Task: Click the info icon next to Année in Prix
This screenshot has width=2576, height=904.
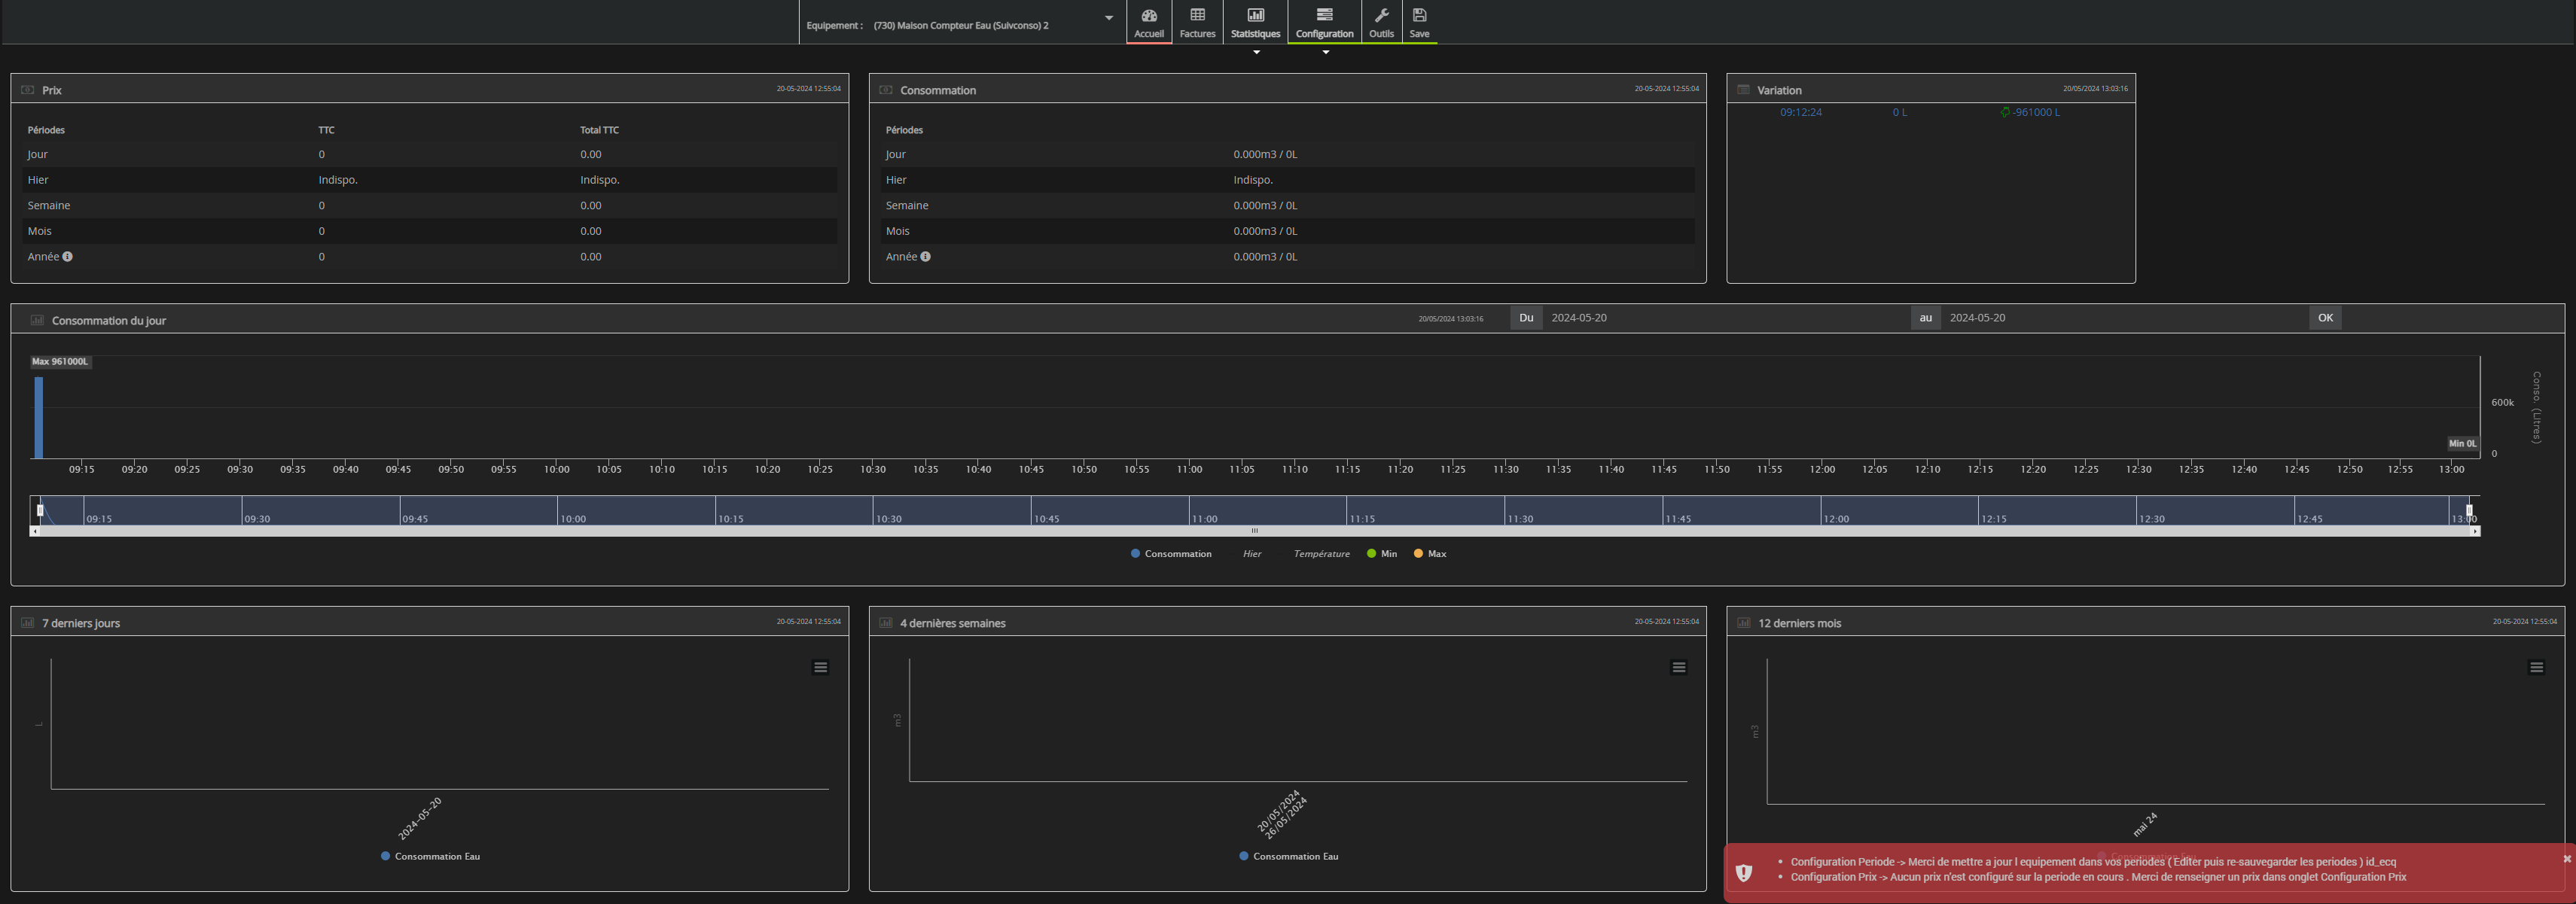Action: click(x=67, y=257)
